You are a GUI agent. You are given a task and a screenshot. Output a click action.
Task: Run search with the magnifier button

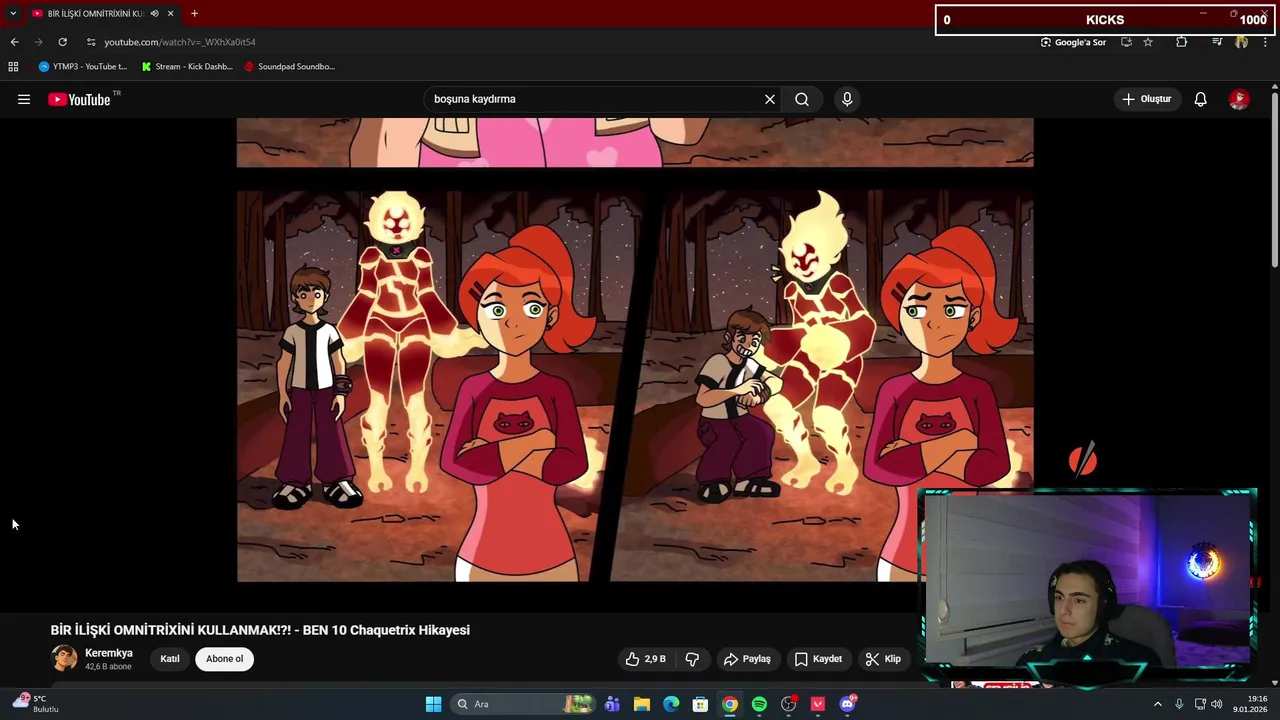tap(802, 99)
